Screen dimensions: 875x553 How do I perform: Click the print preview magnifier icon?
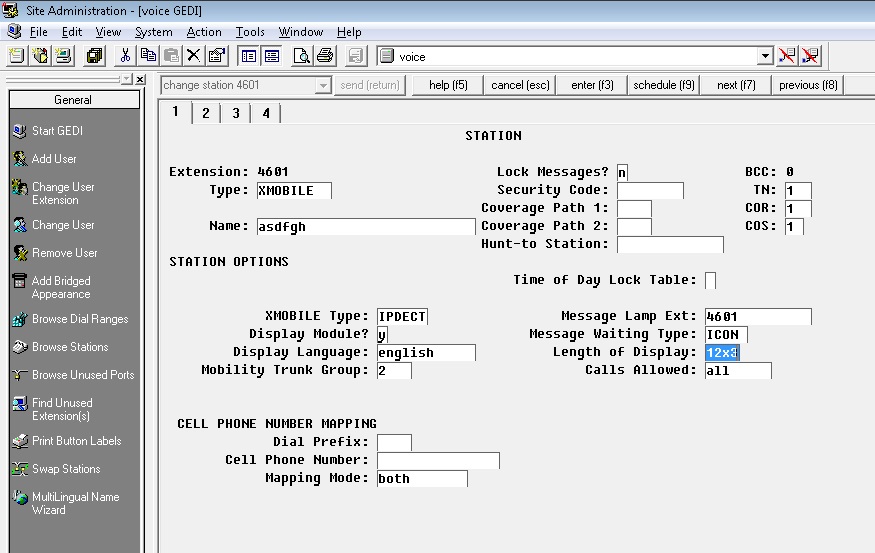pyautogui.click(x=301, y=56)
